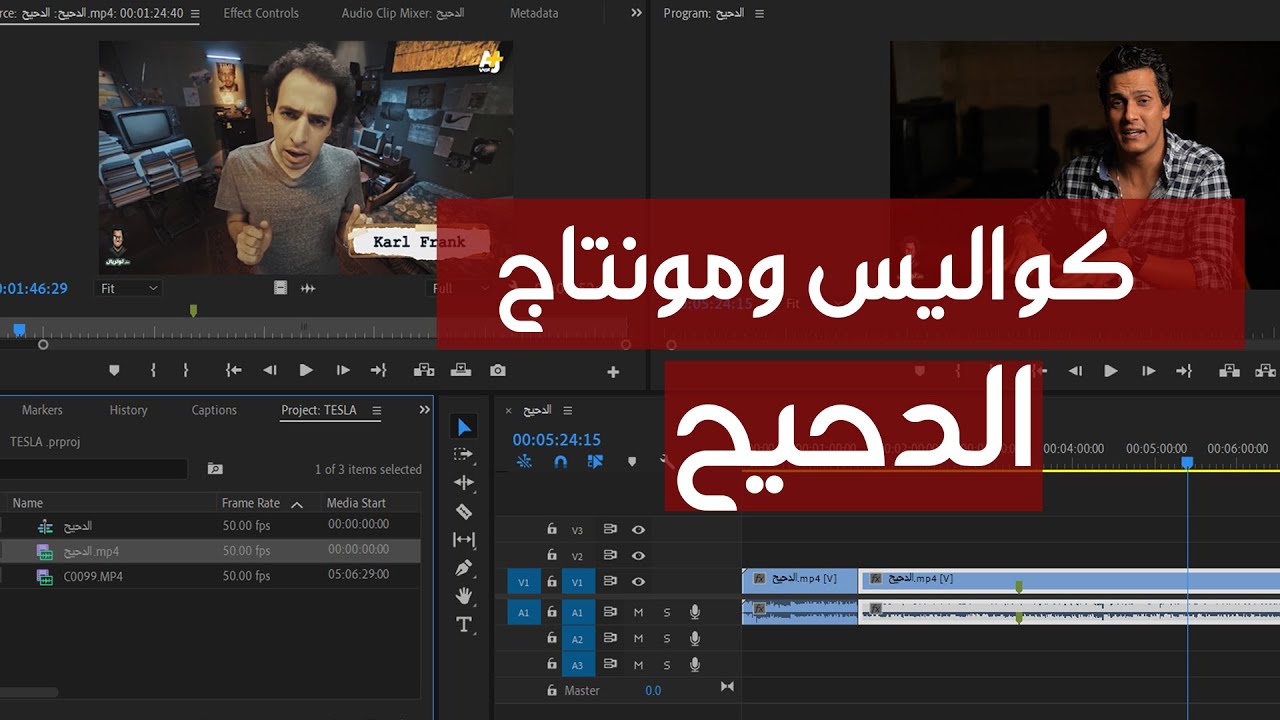Viewport: 1280px width, 720px height.
Task: Select the Razor tool
Action: pyautogui.click(x=464, y=511)
